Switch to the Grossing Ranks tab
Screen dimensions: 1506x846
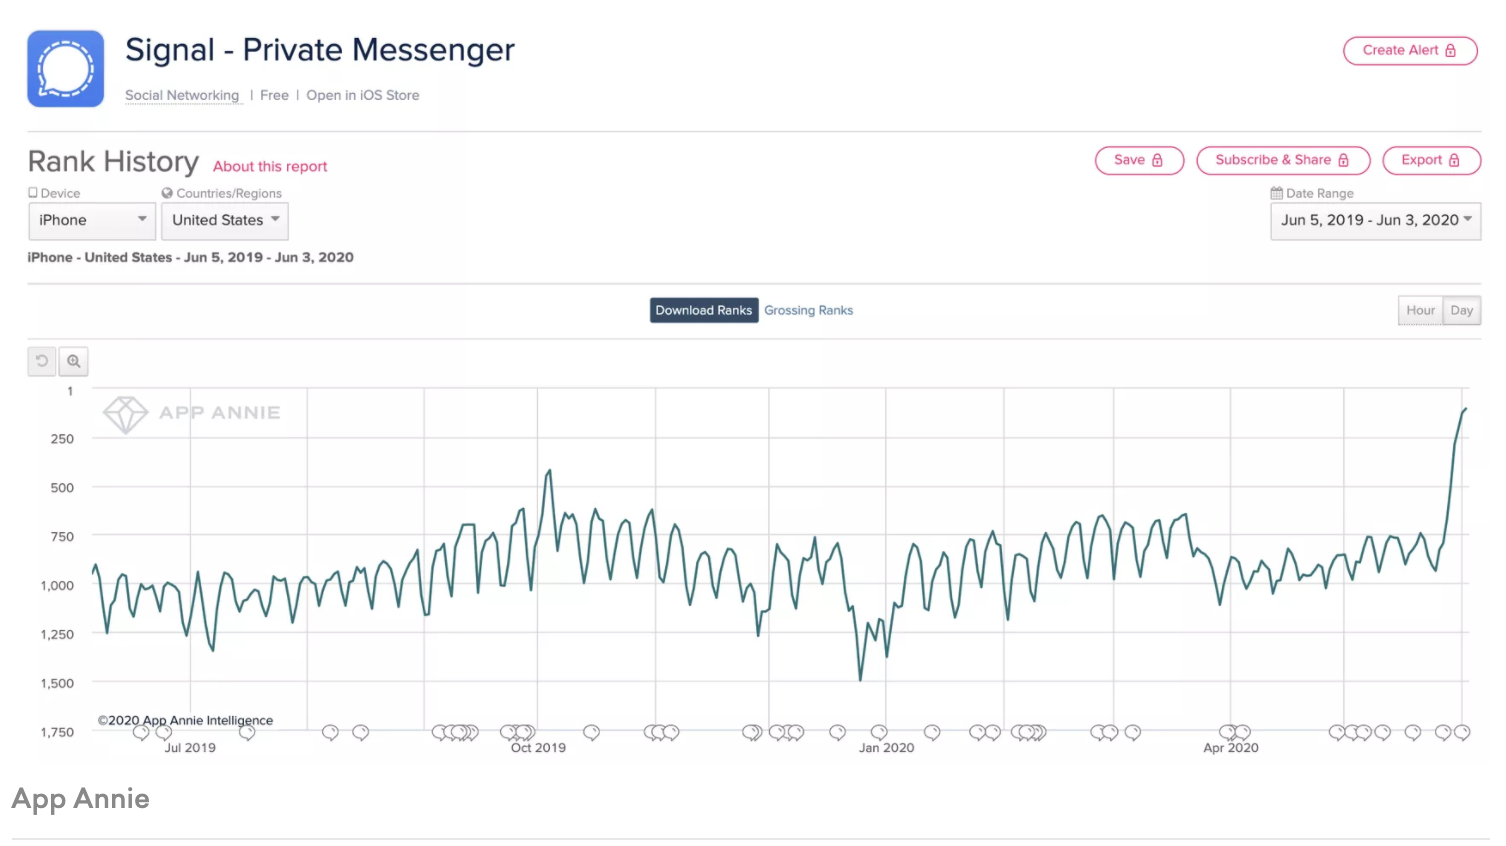click(808, 310)
